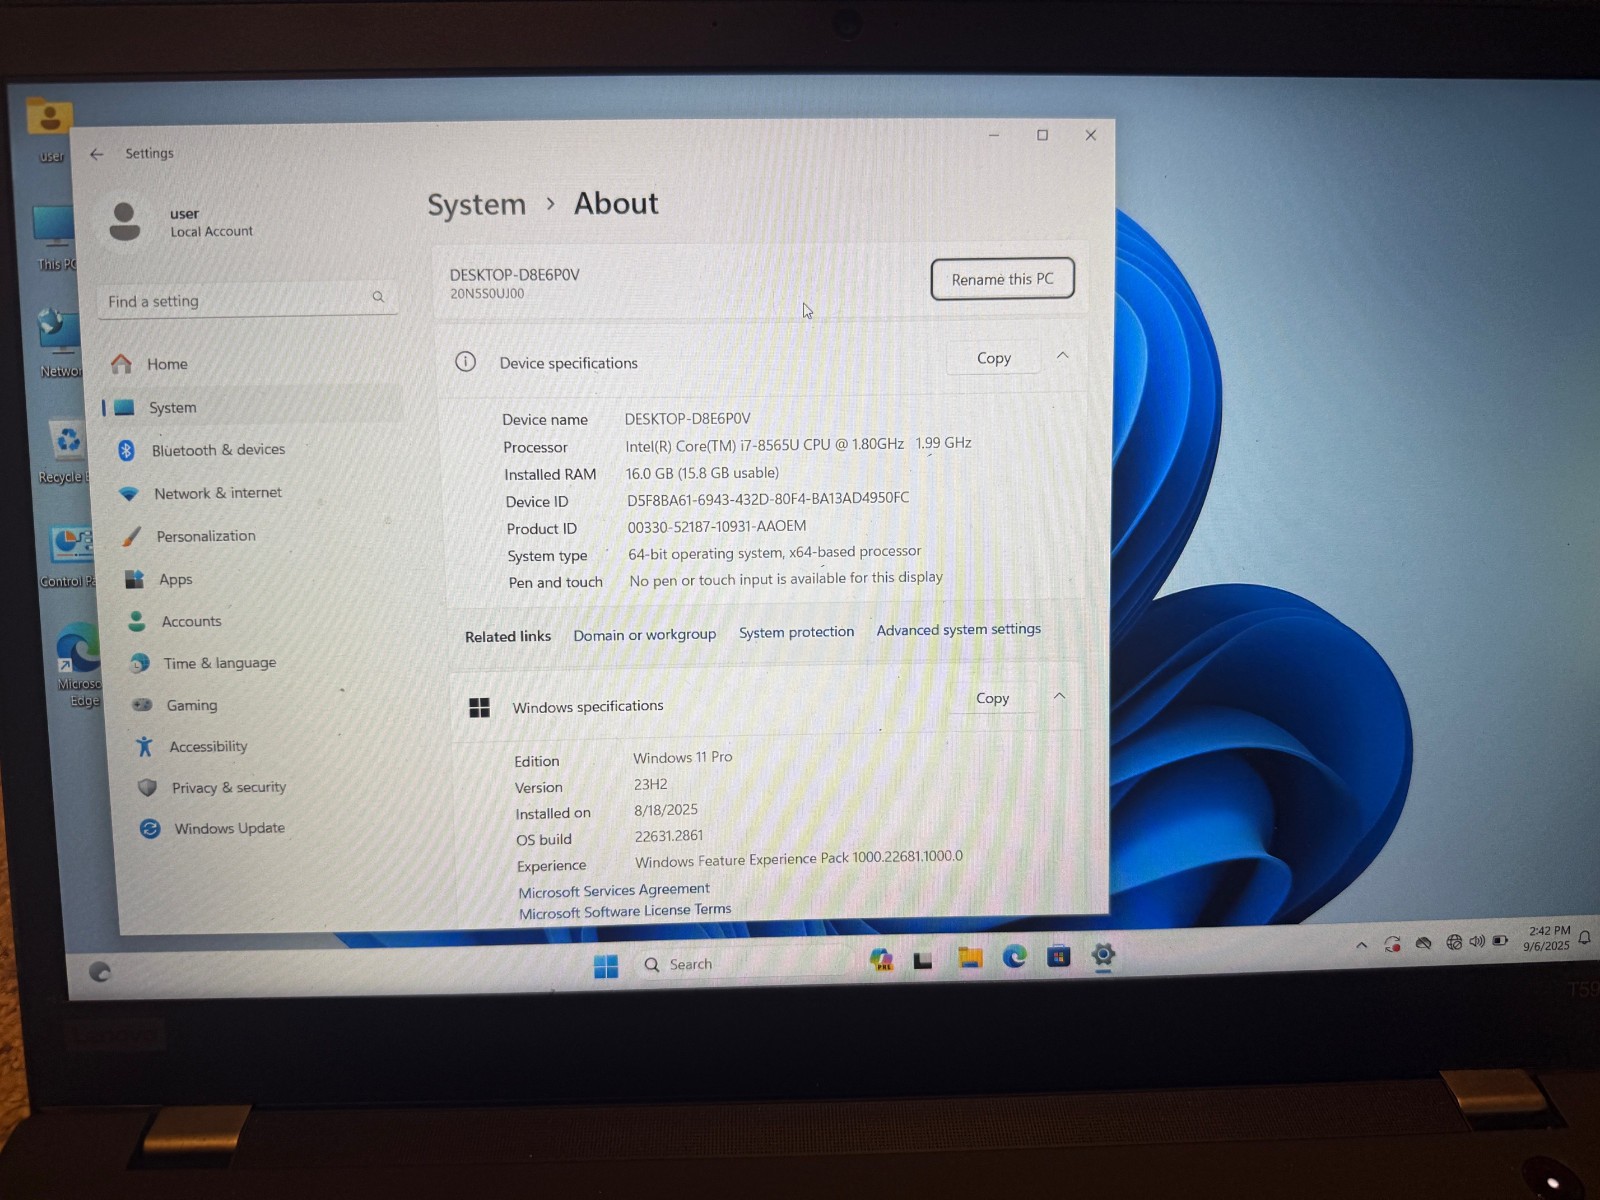Open the Start menu Windows logo
This screenshot has width=1600, height=1200.
[606, 966]
